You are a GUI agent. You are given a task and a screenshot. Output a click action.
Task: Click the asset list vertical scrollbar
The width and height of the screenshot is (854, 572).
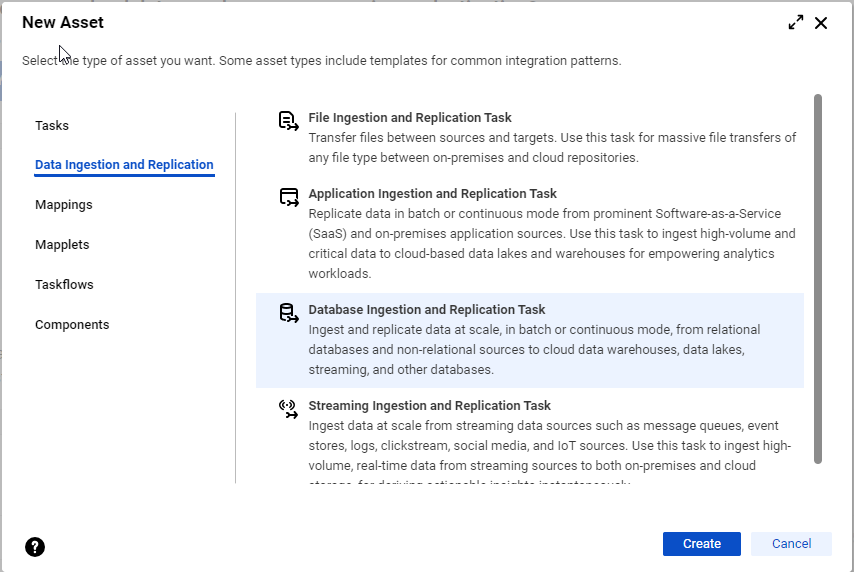click(818, 279)
